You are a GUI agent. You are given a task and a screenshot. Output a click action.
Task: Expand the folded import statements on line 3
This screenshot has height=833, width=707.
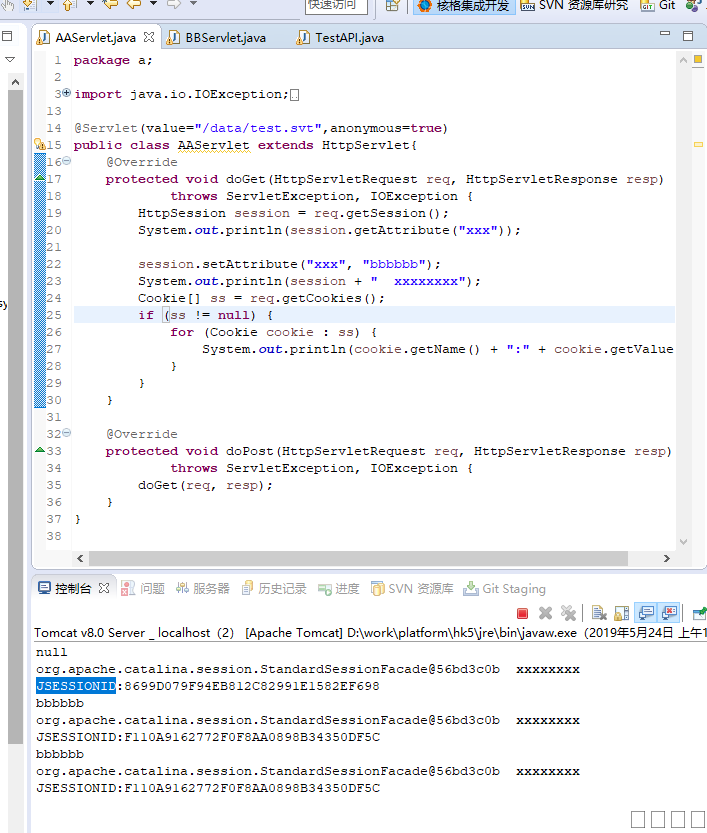coord(66,93)
